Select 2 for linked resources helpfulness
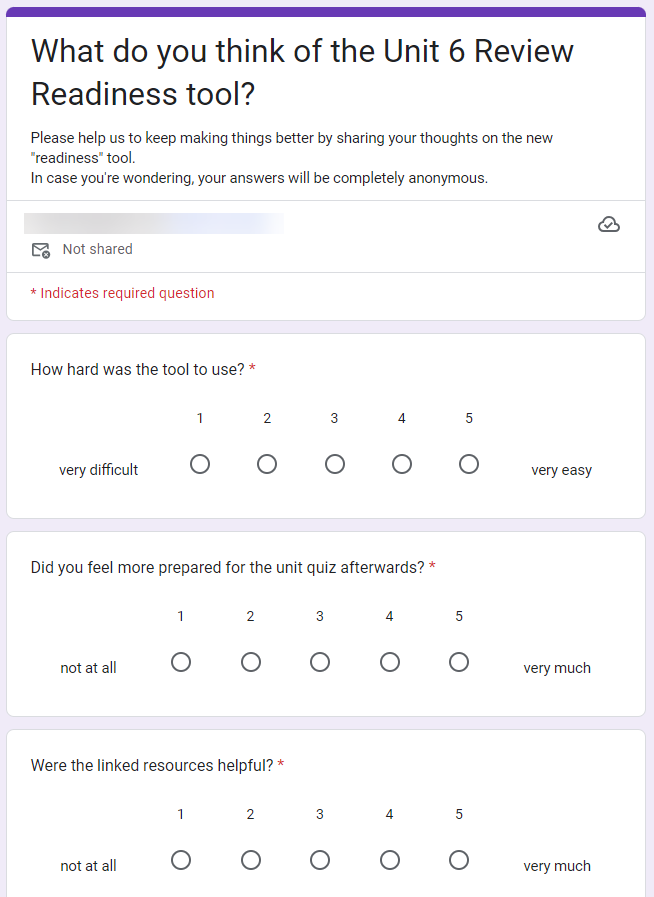The image size is (654, 897). click(251, 860)
